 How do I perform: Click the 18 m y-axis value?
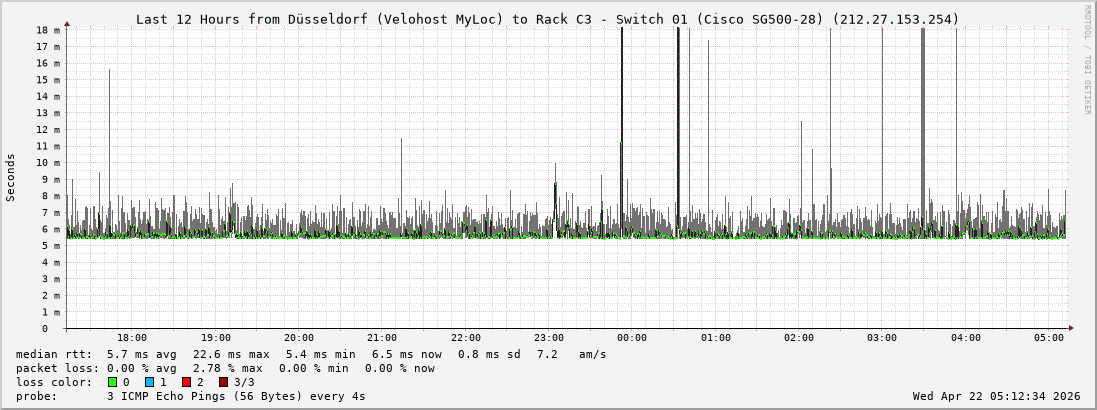tap(49, 30)
